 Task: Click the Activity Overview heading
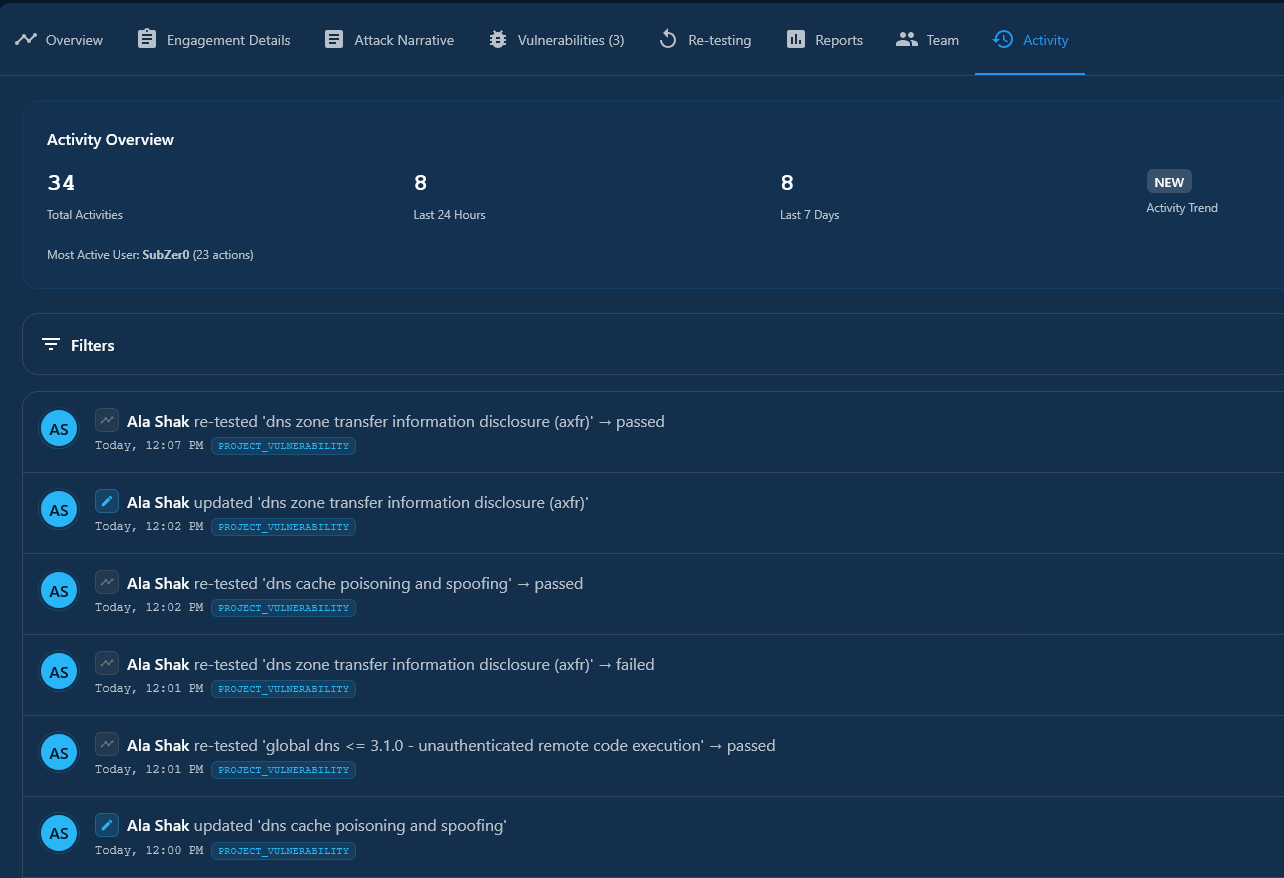(110, 140)
